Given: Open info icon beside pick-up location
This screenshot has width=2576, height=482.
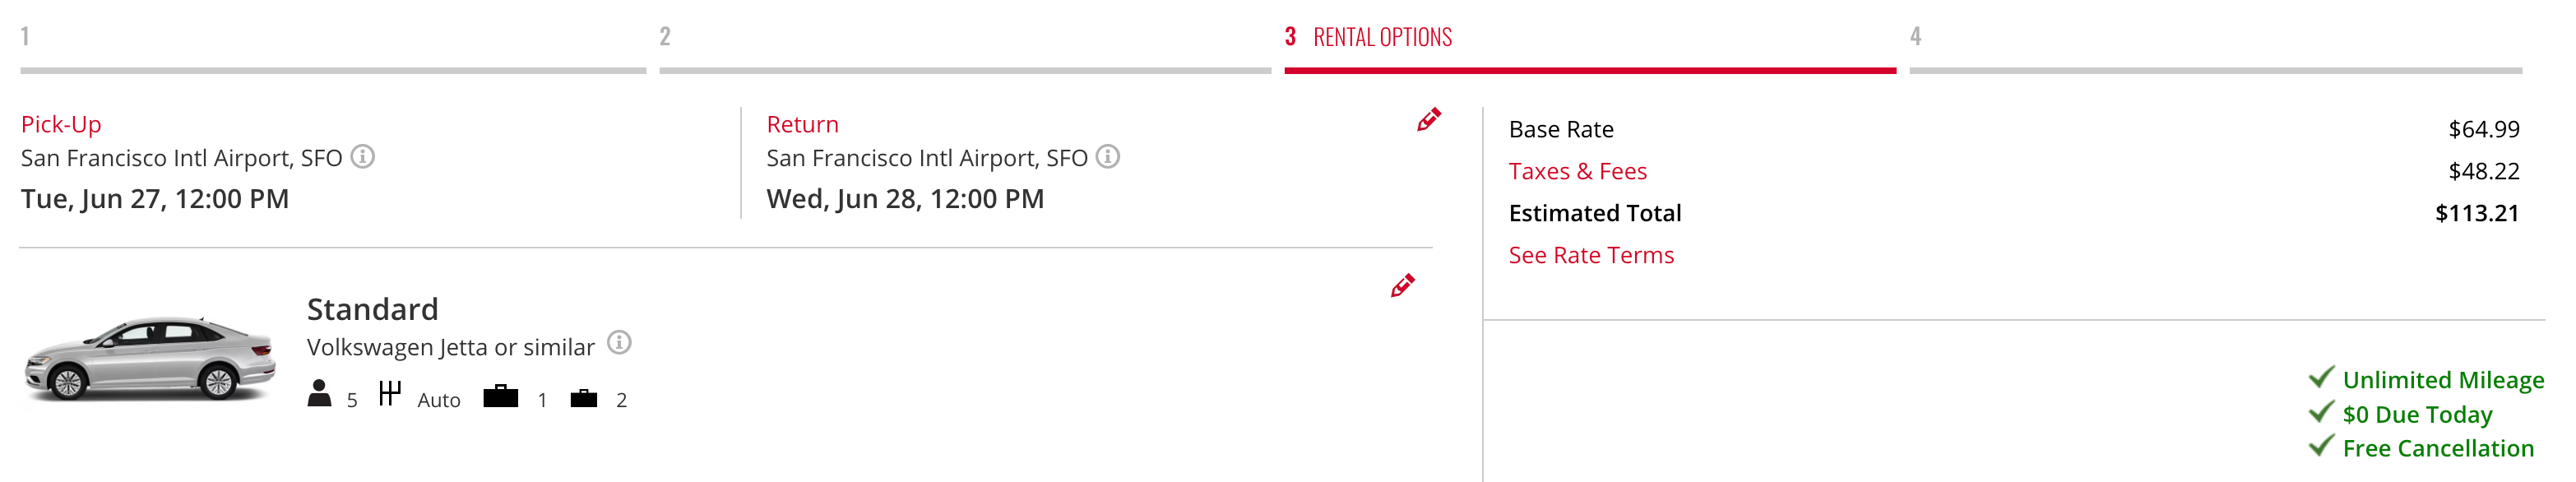Looking at the screenshot, I should [363, 157].
